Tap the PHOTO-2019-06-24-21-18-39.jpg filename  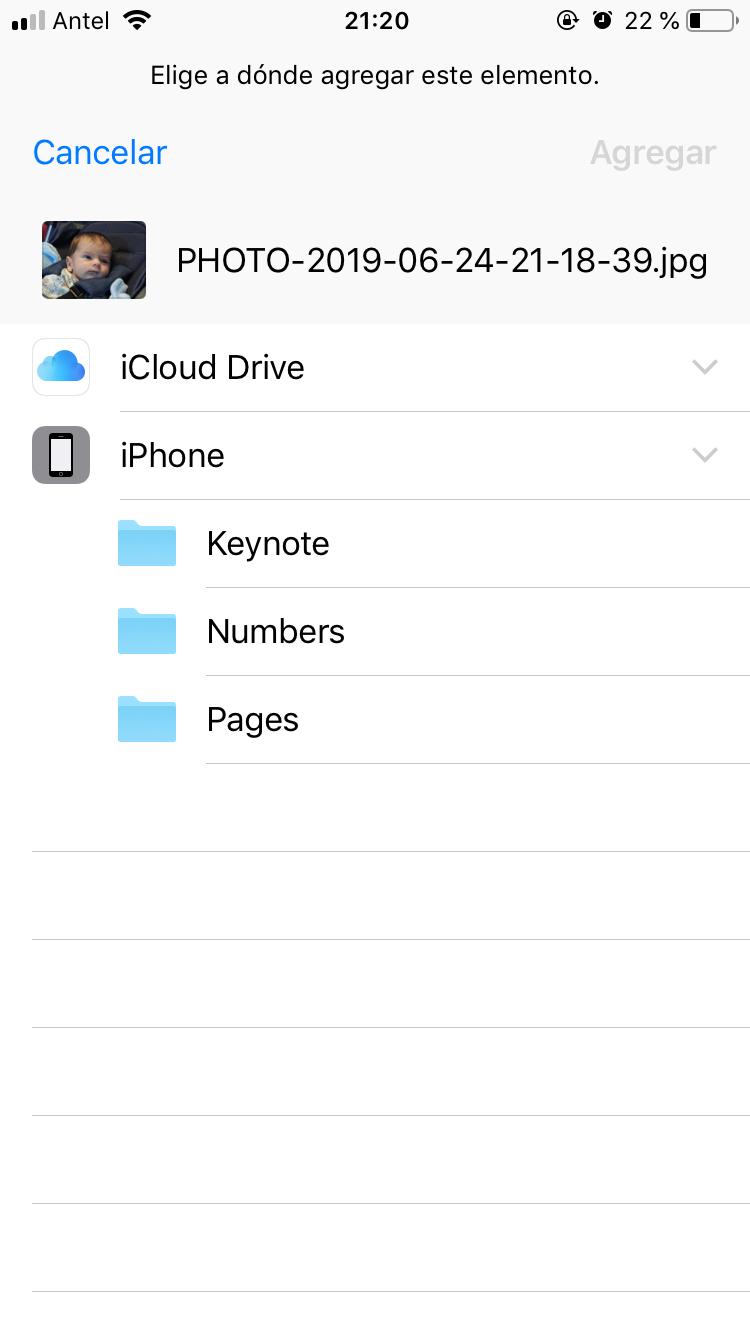(442, 261)
